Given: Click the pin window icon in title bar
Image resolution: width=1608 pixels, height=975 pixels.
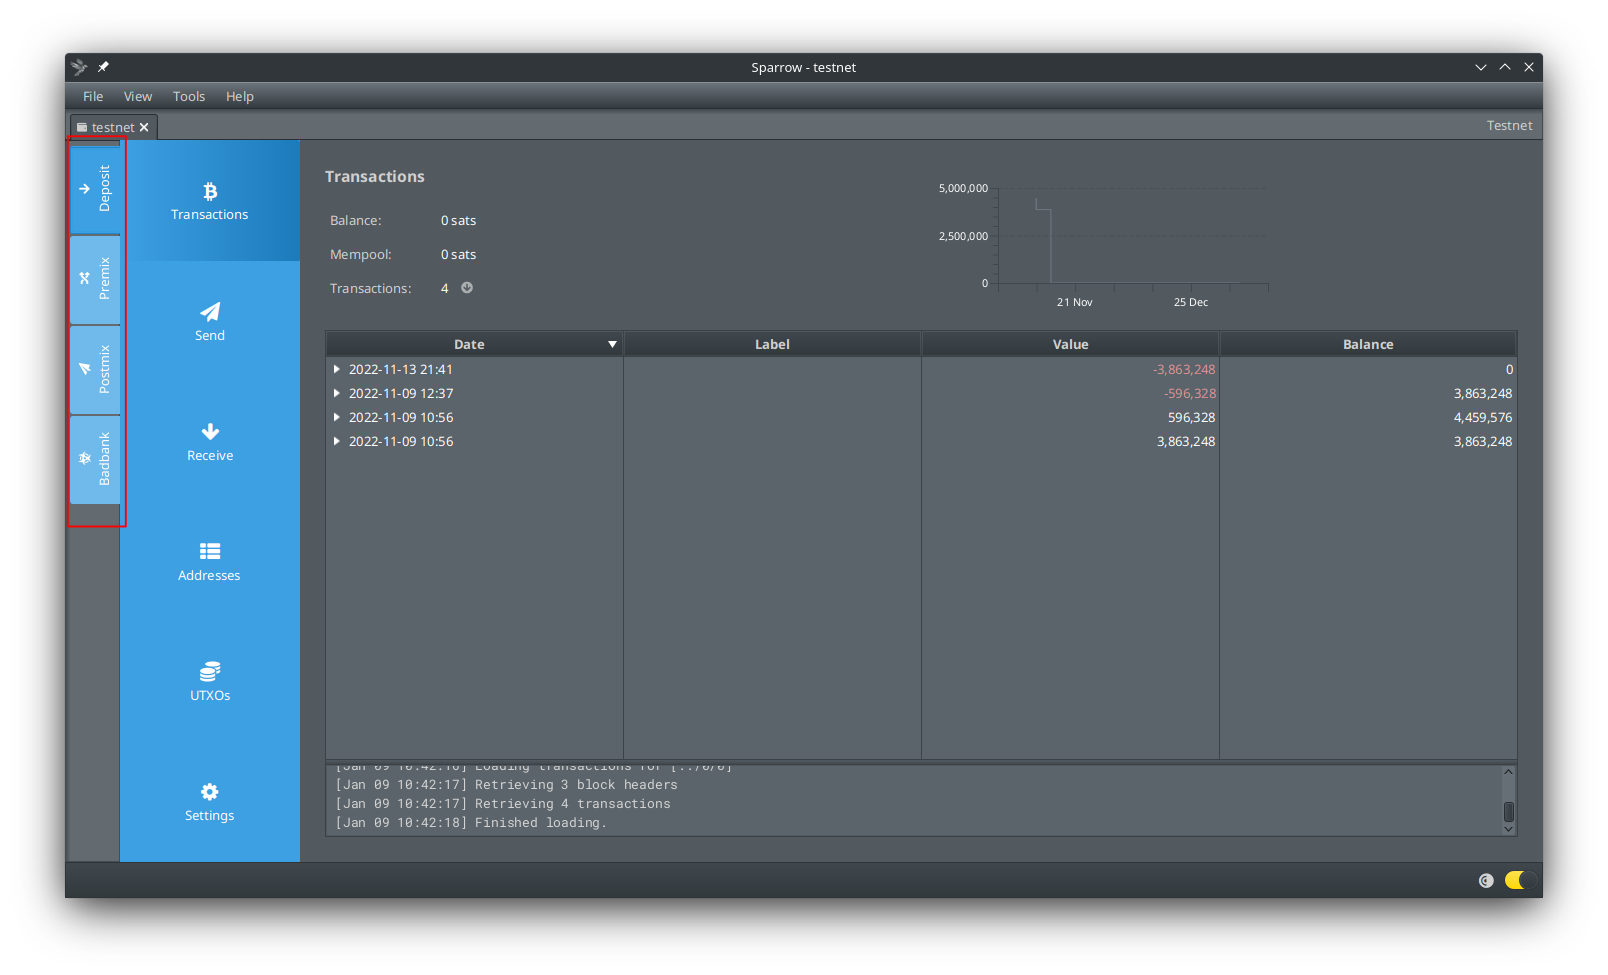Looking at the screenshot, I should (x=103, y=67).
